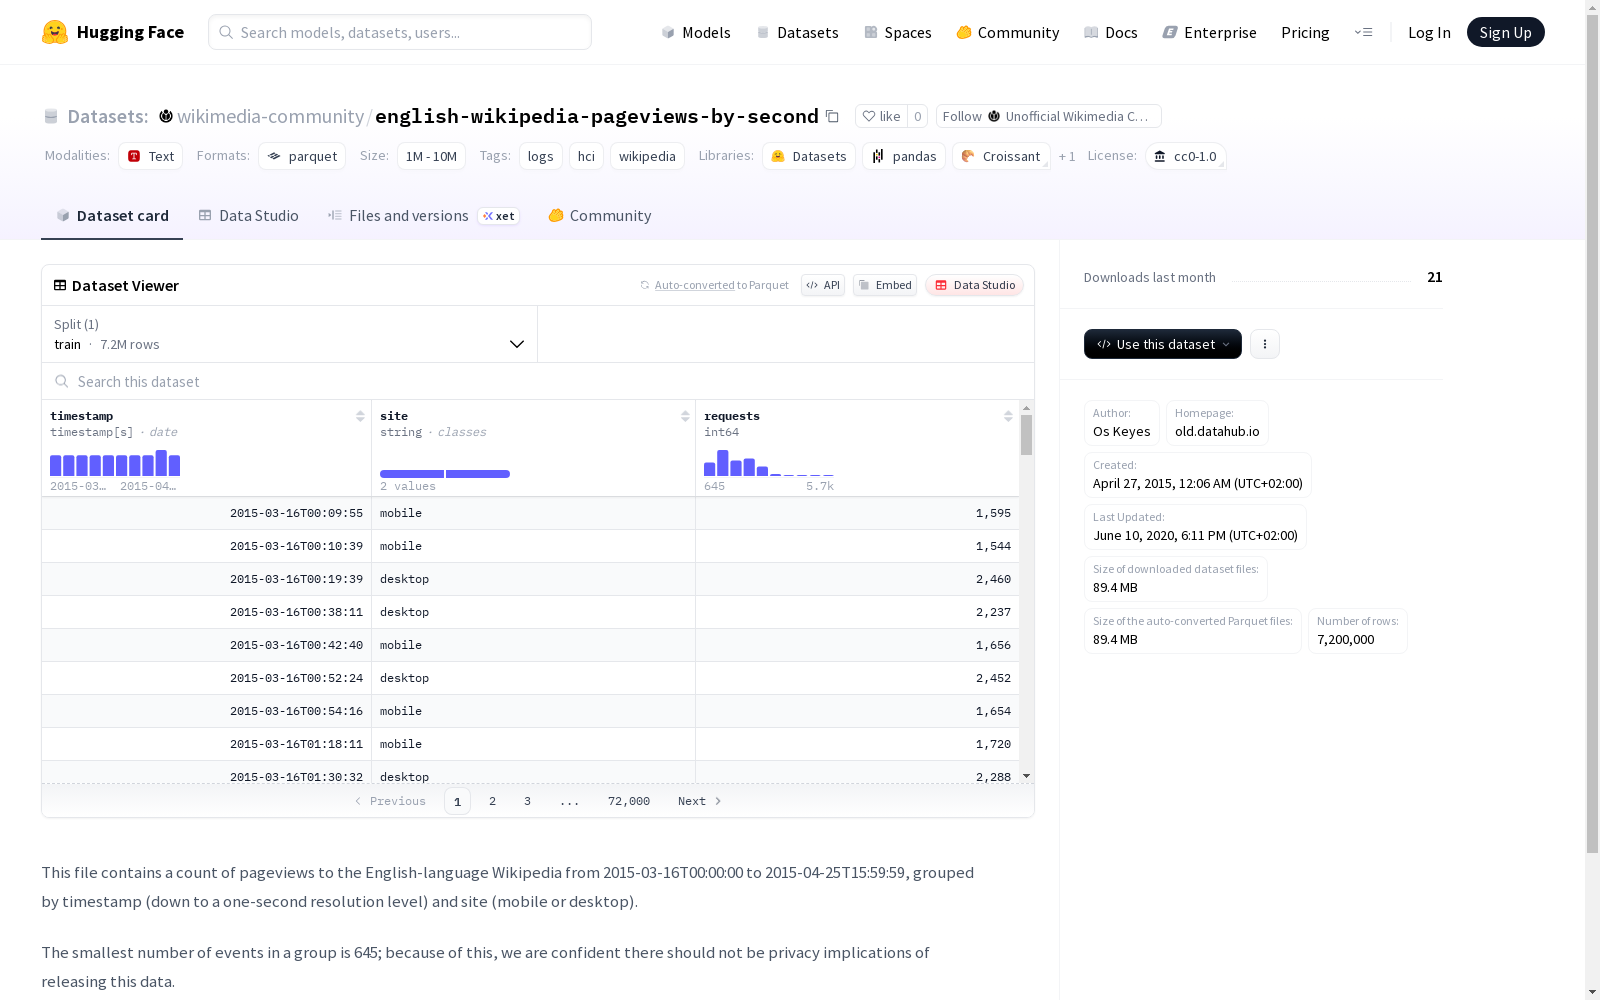Click the datasets icon beside 'Datasets:' heading

(51, 116)
